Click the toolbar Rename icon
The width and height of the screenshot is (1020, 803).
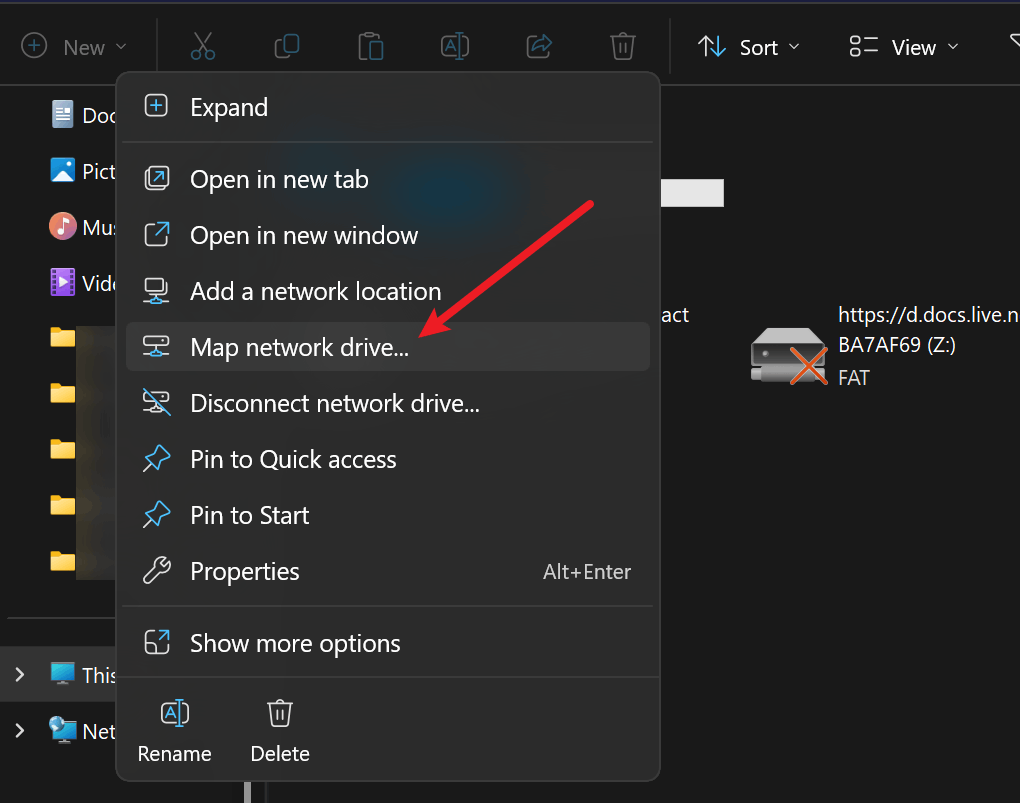click(x=455, y=46)
